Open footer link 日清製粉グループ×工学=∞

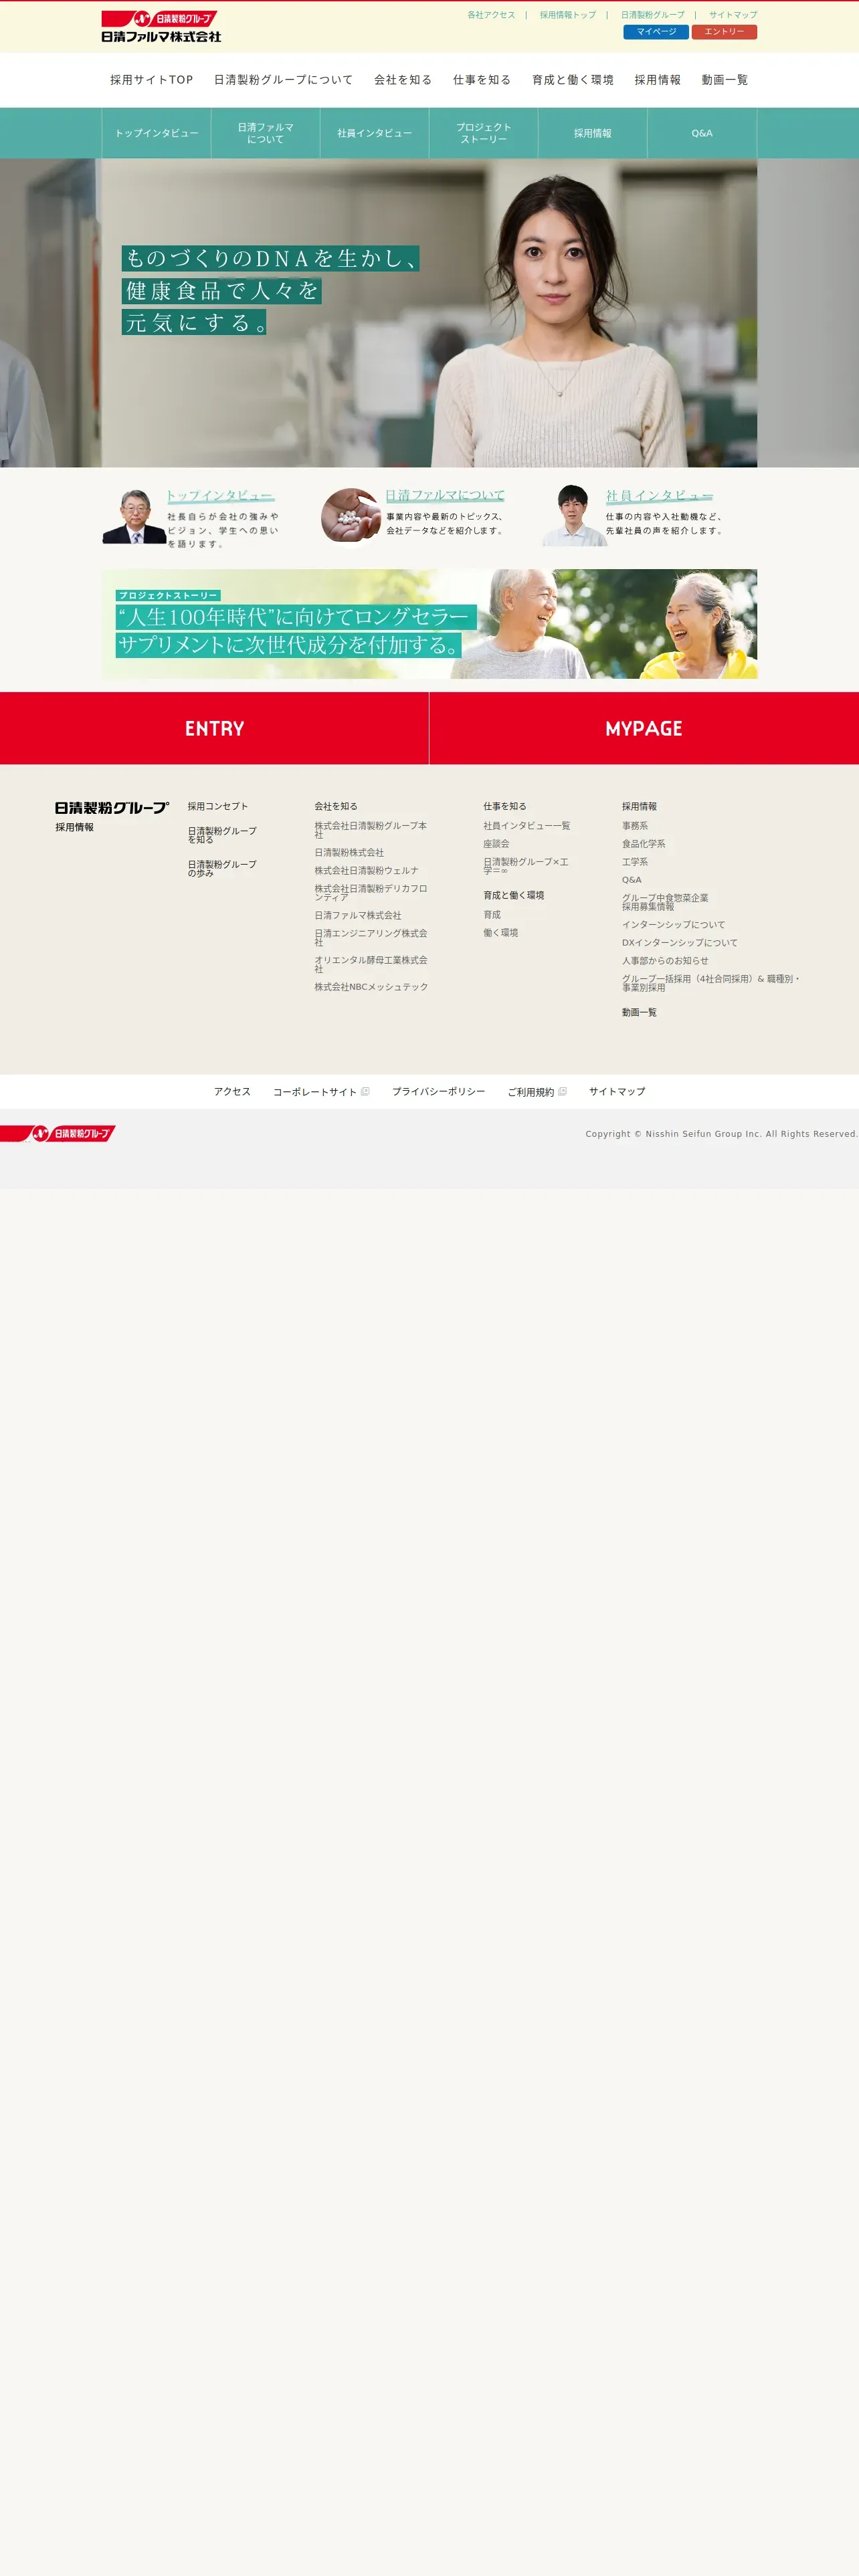click(x=526, y=866)
